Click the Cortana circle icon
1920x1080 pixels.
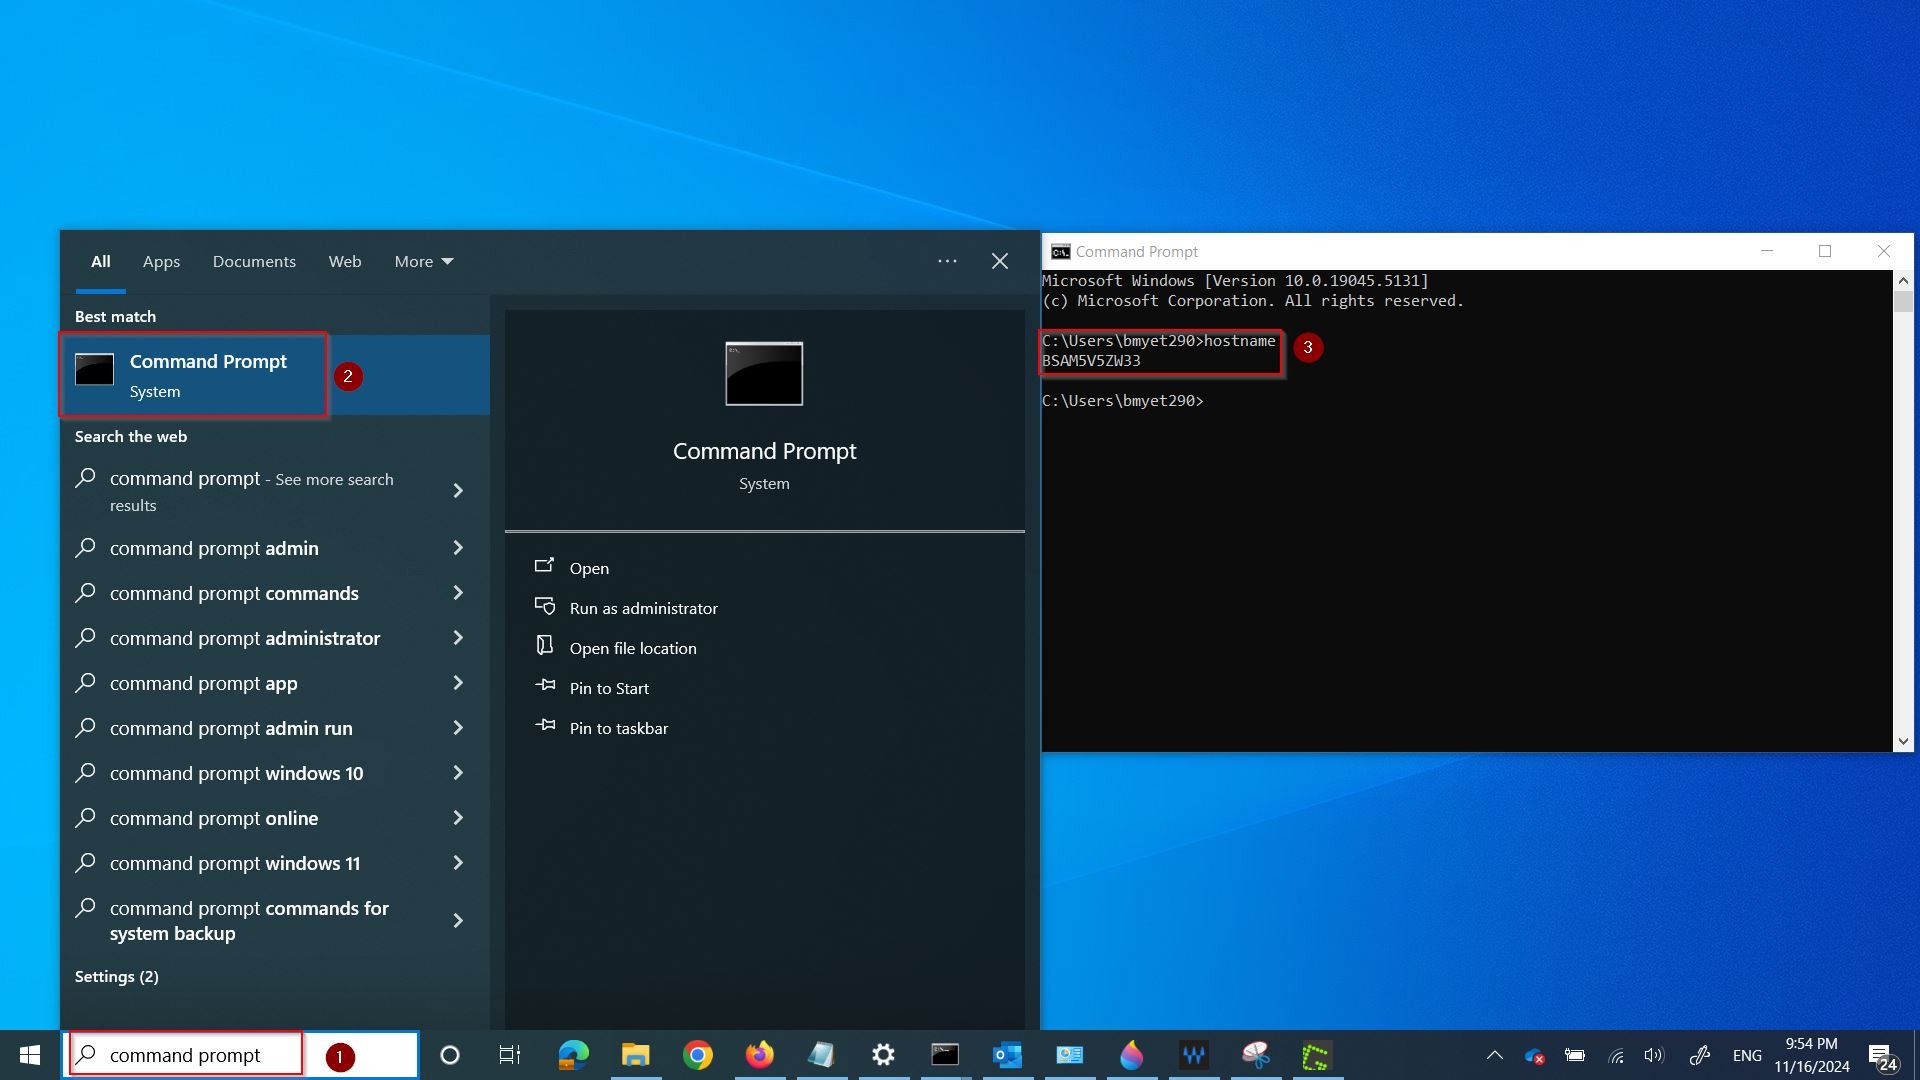point(450,1055)
